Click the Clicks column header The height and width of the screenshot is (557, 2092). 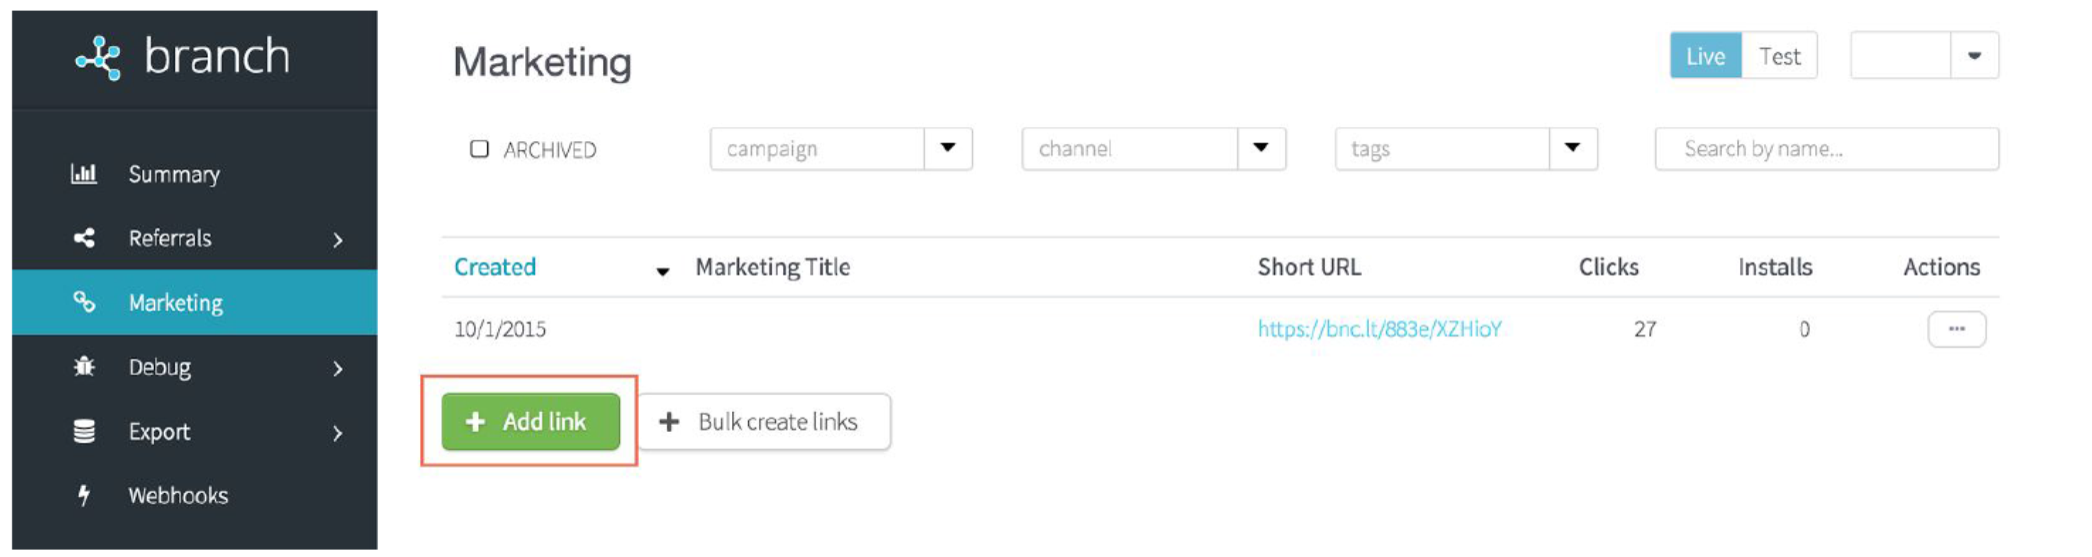[x=1608, y=267]
